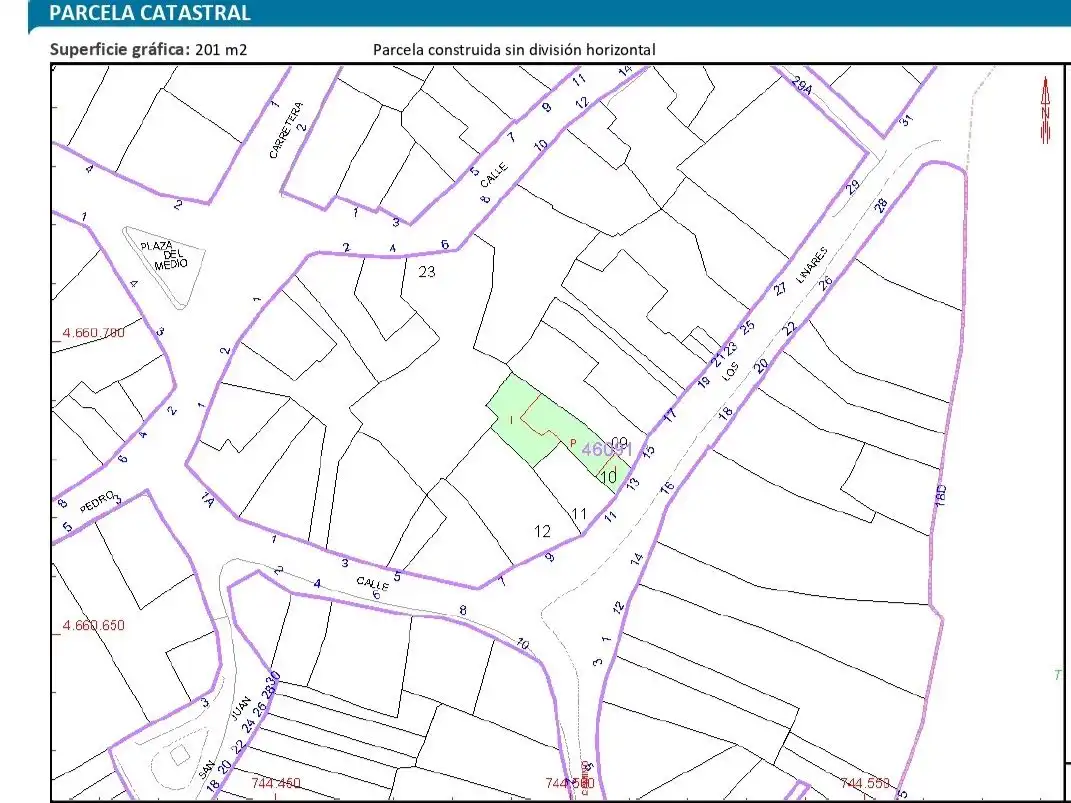Click street number 31
Viewport: 1071px width, 803px height.
[x=906, y=120]
